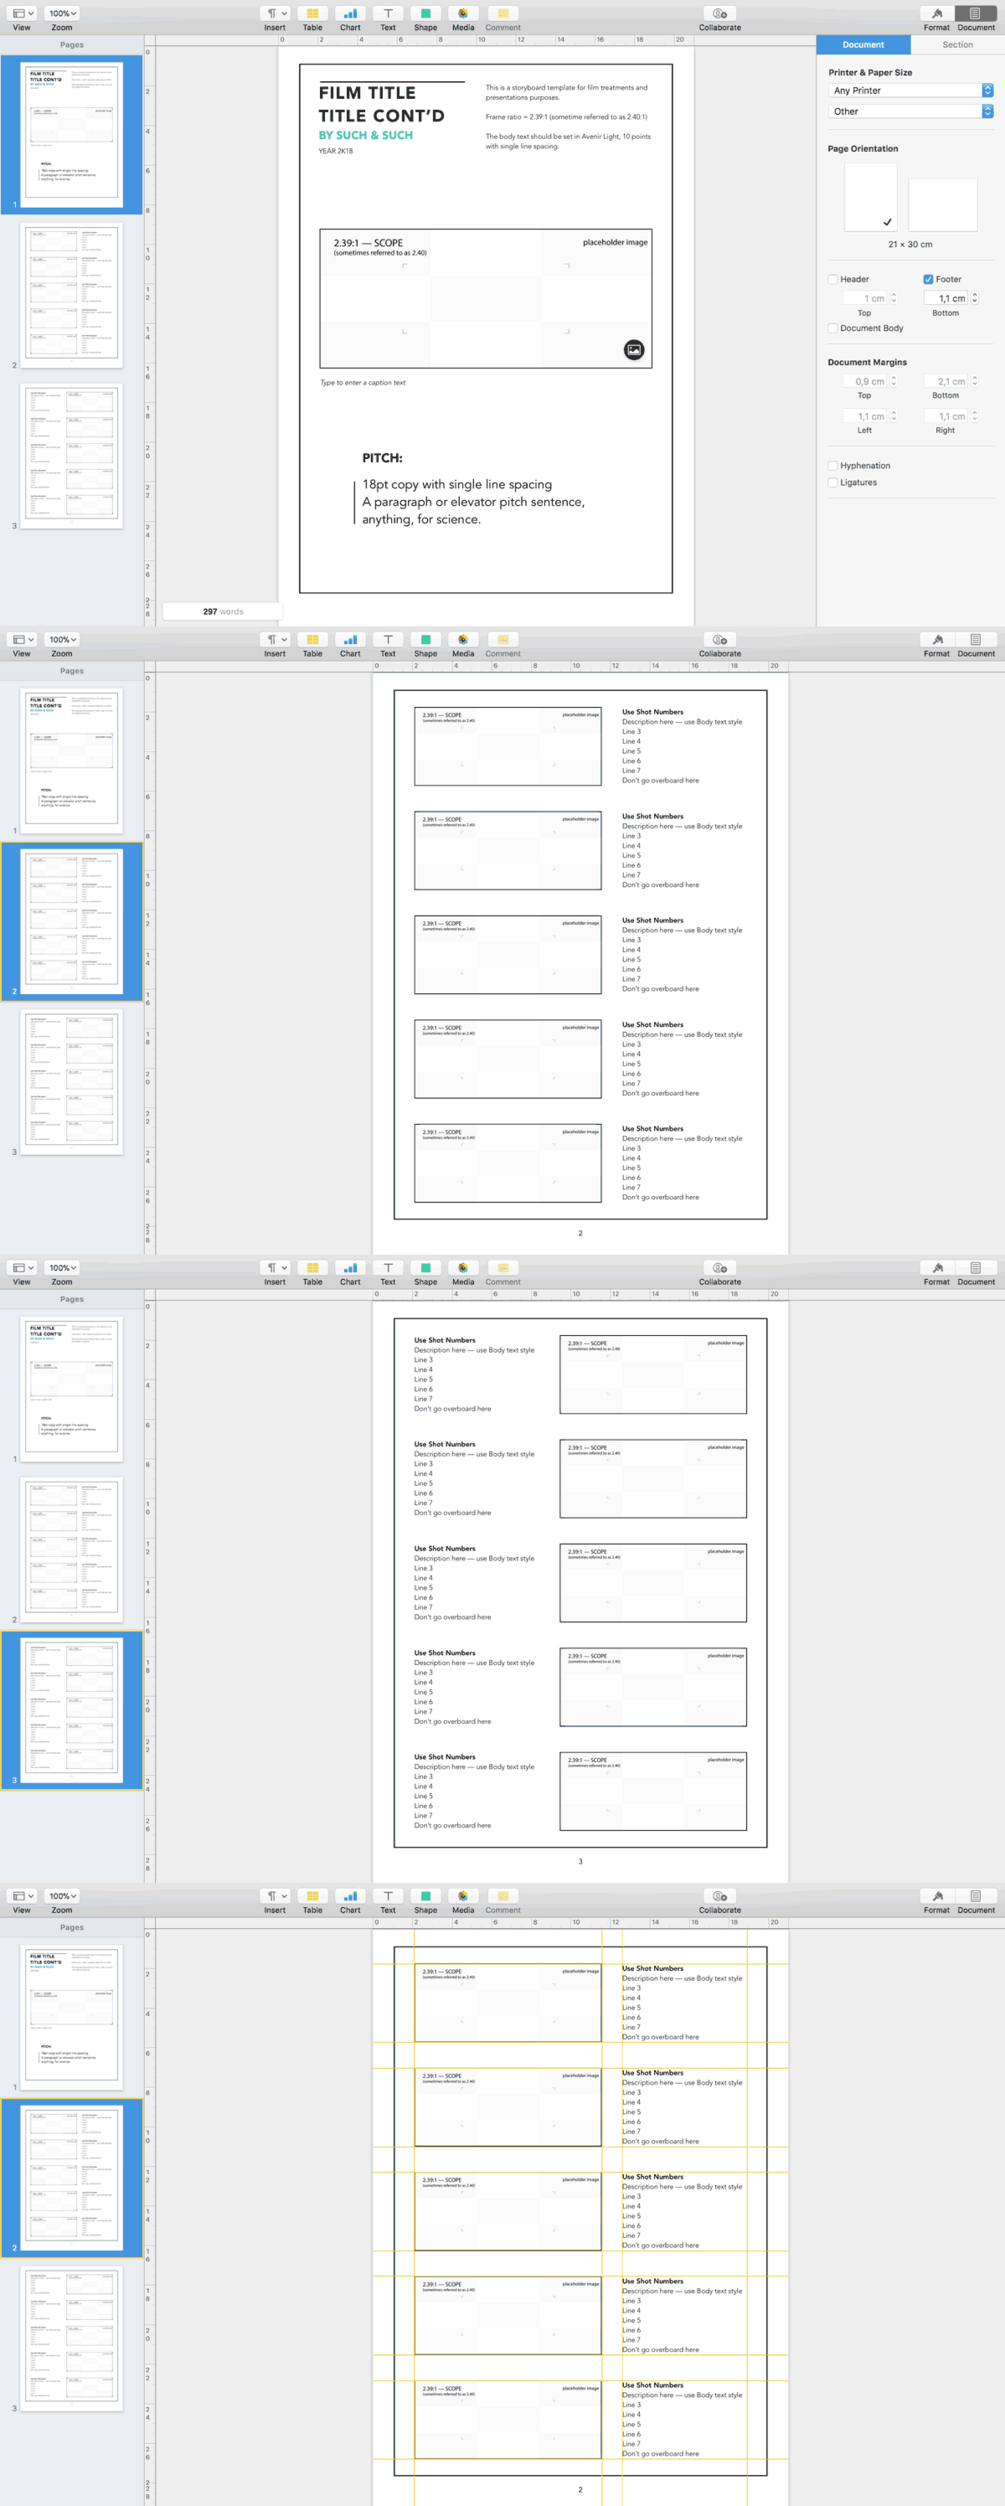
Task: Switch to the Section tab
Action: tap(957, 45)
